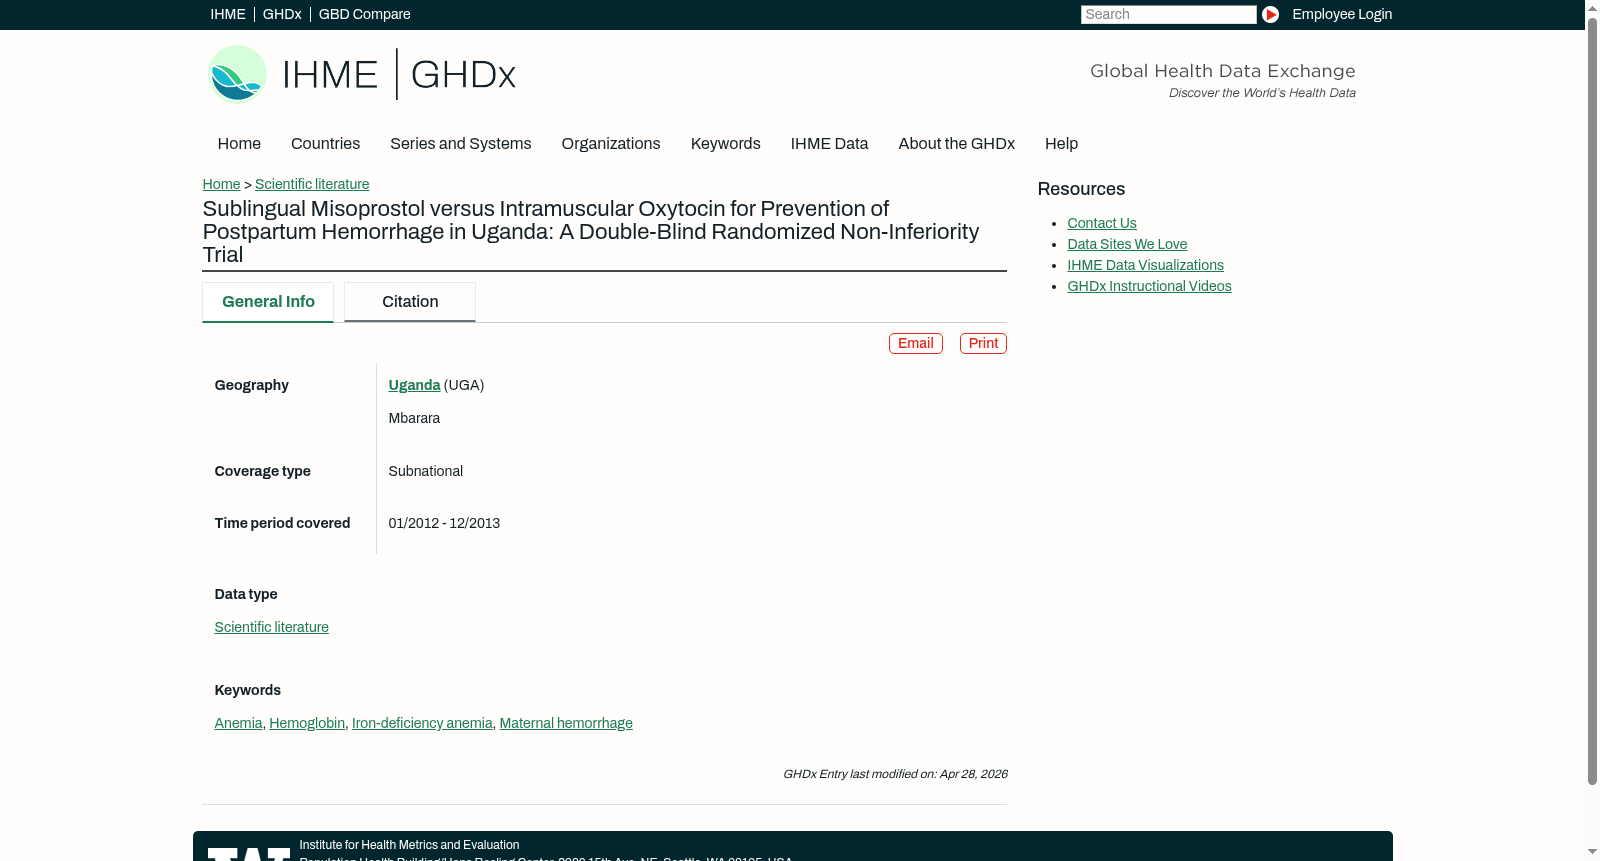Open the IHME link in top bar
The height and width of the screenshot is (861, 1600).
(228, 14)
